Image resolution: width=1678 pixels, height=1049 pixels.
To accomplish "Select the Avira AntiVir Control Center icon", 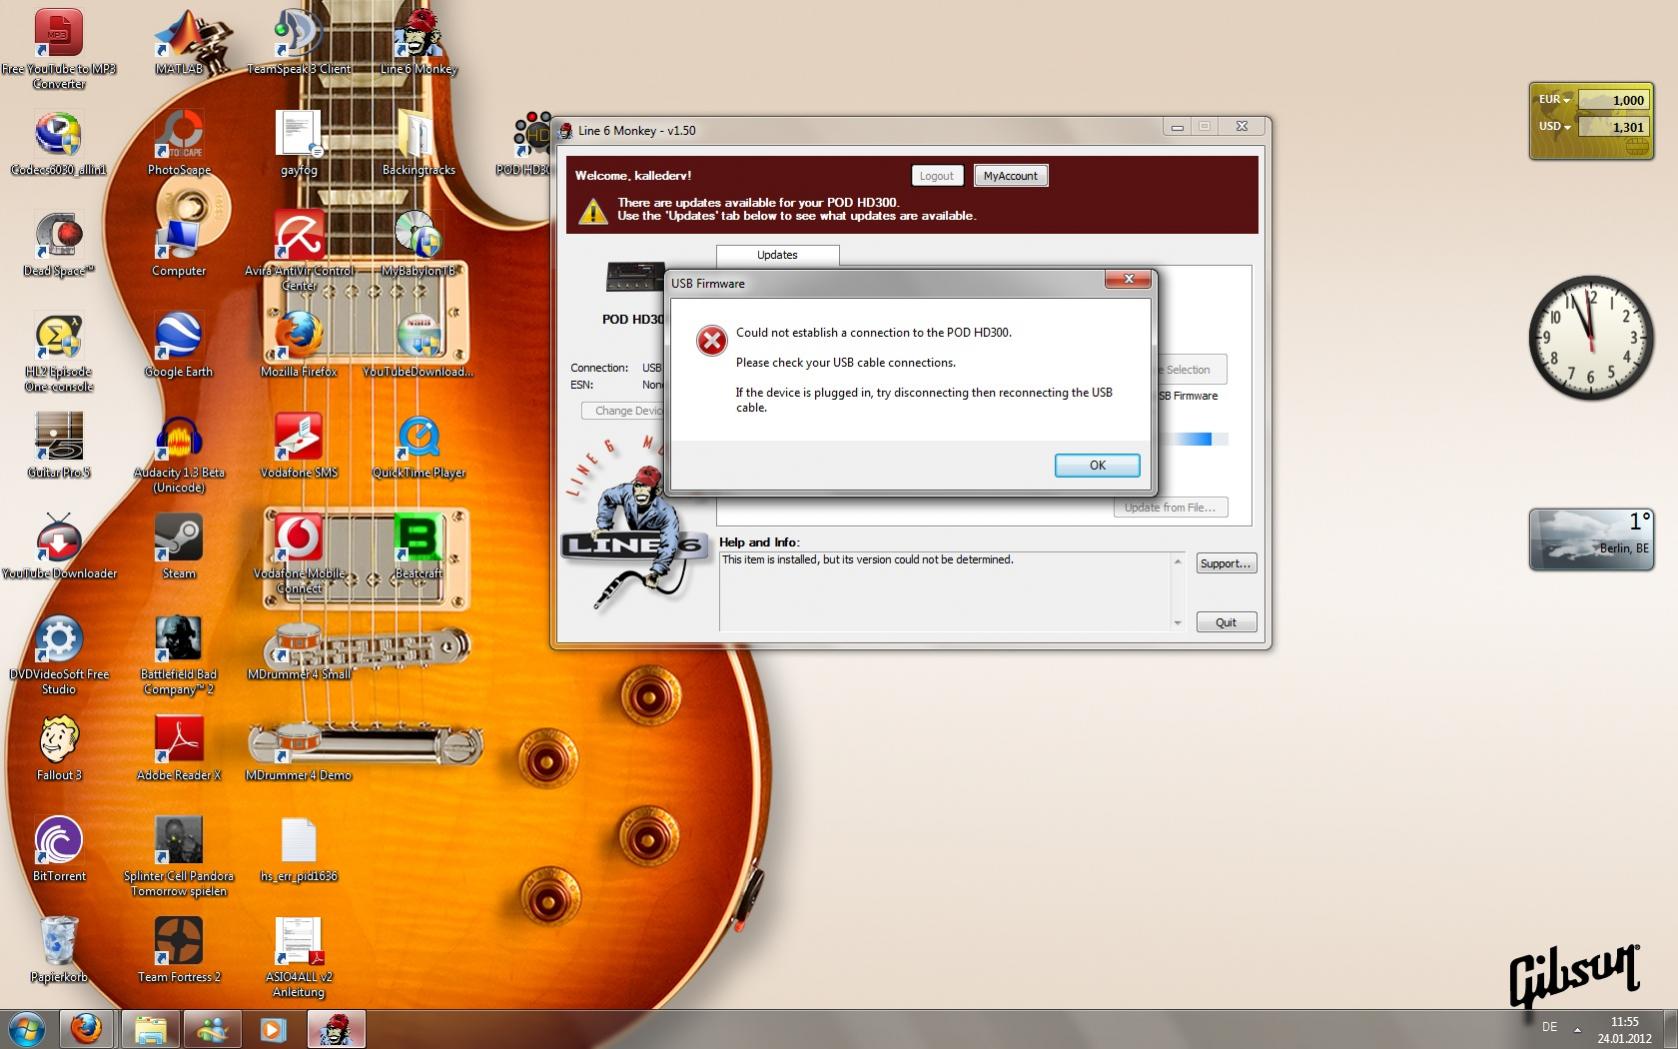I will [298, 250].
